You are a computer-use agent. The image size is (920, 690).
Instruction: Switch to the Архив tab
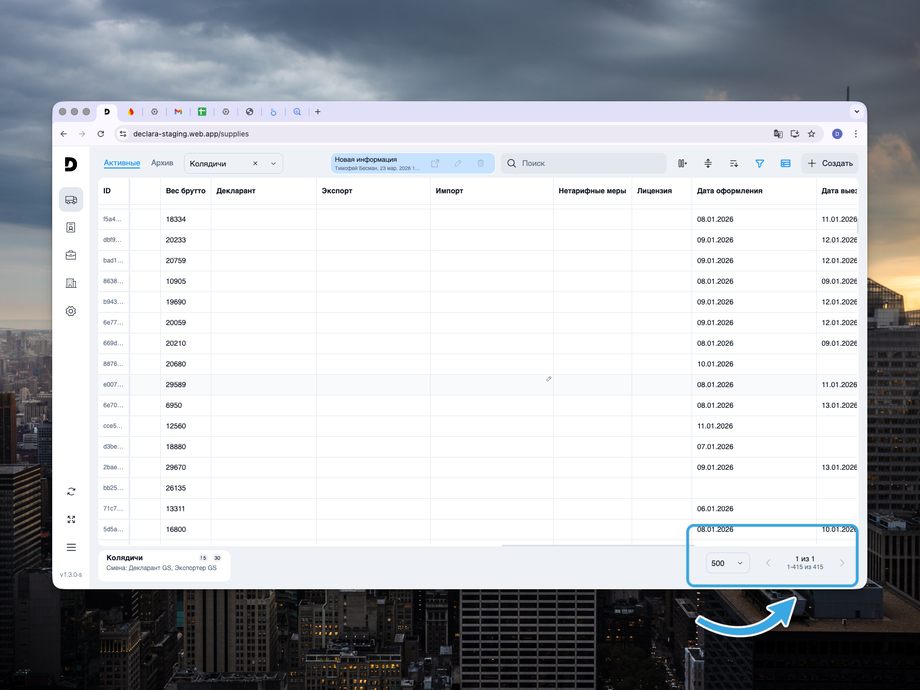click(x=162, y=163)
